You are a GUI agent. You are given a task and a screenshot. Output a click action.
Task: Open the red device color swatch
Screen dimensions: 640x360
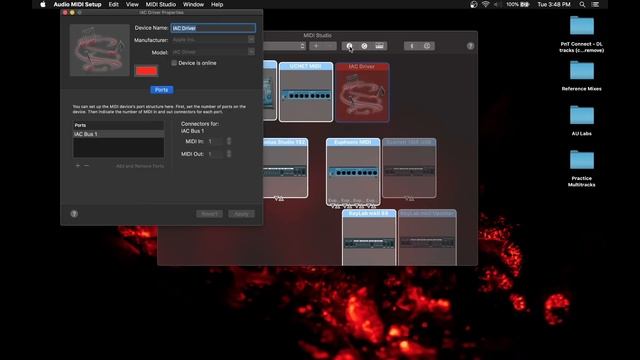146,71
